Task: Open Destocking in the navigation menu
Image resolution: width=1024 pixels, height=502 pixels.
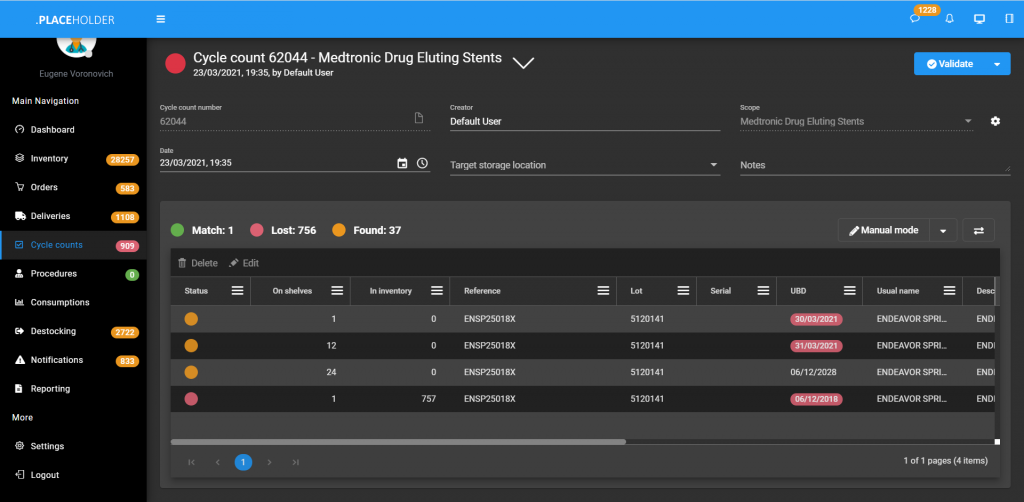Action: pyautogui.click(x=53, y=331)
